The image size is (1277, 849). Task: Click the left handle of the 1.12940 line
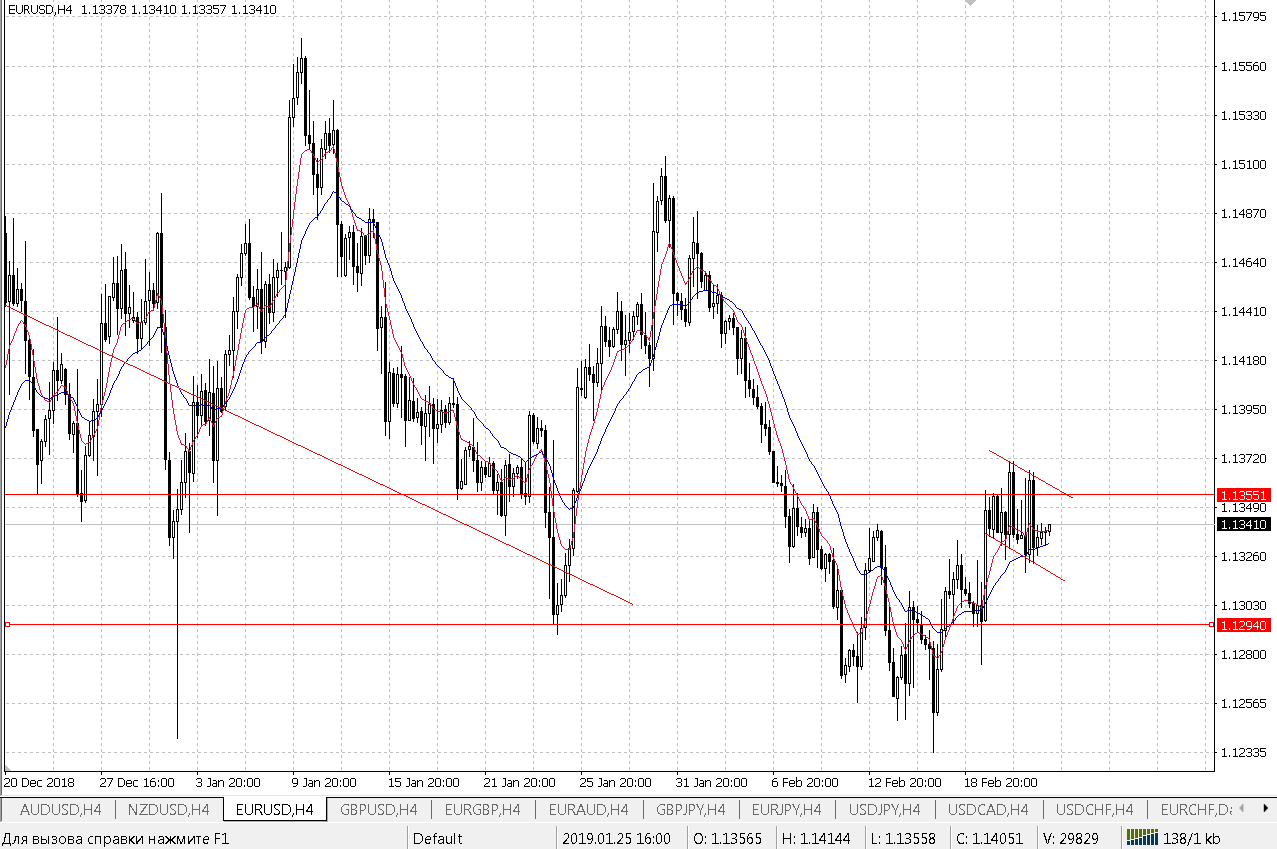[7, 624]
